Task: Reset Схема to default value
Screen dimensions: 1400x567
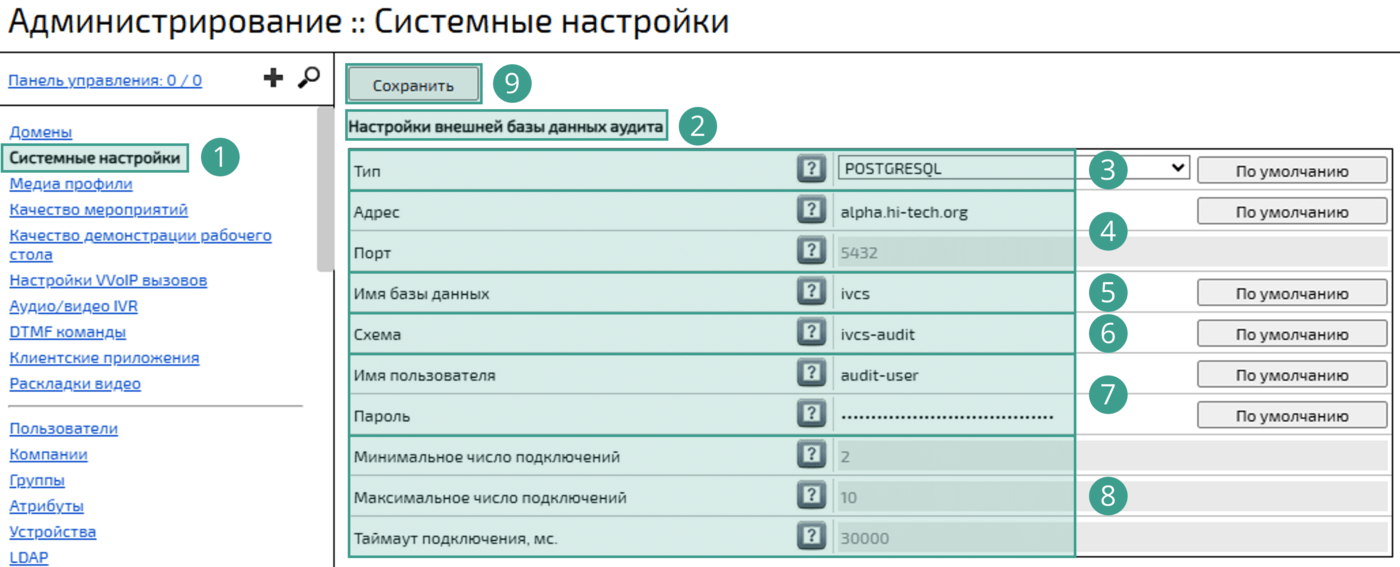Action: pyautogui.click(x=1292, y=334)
